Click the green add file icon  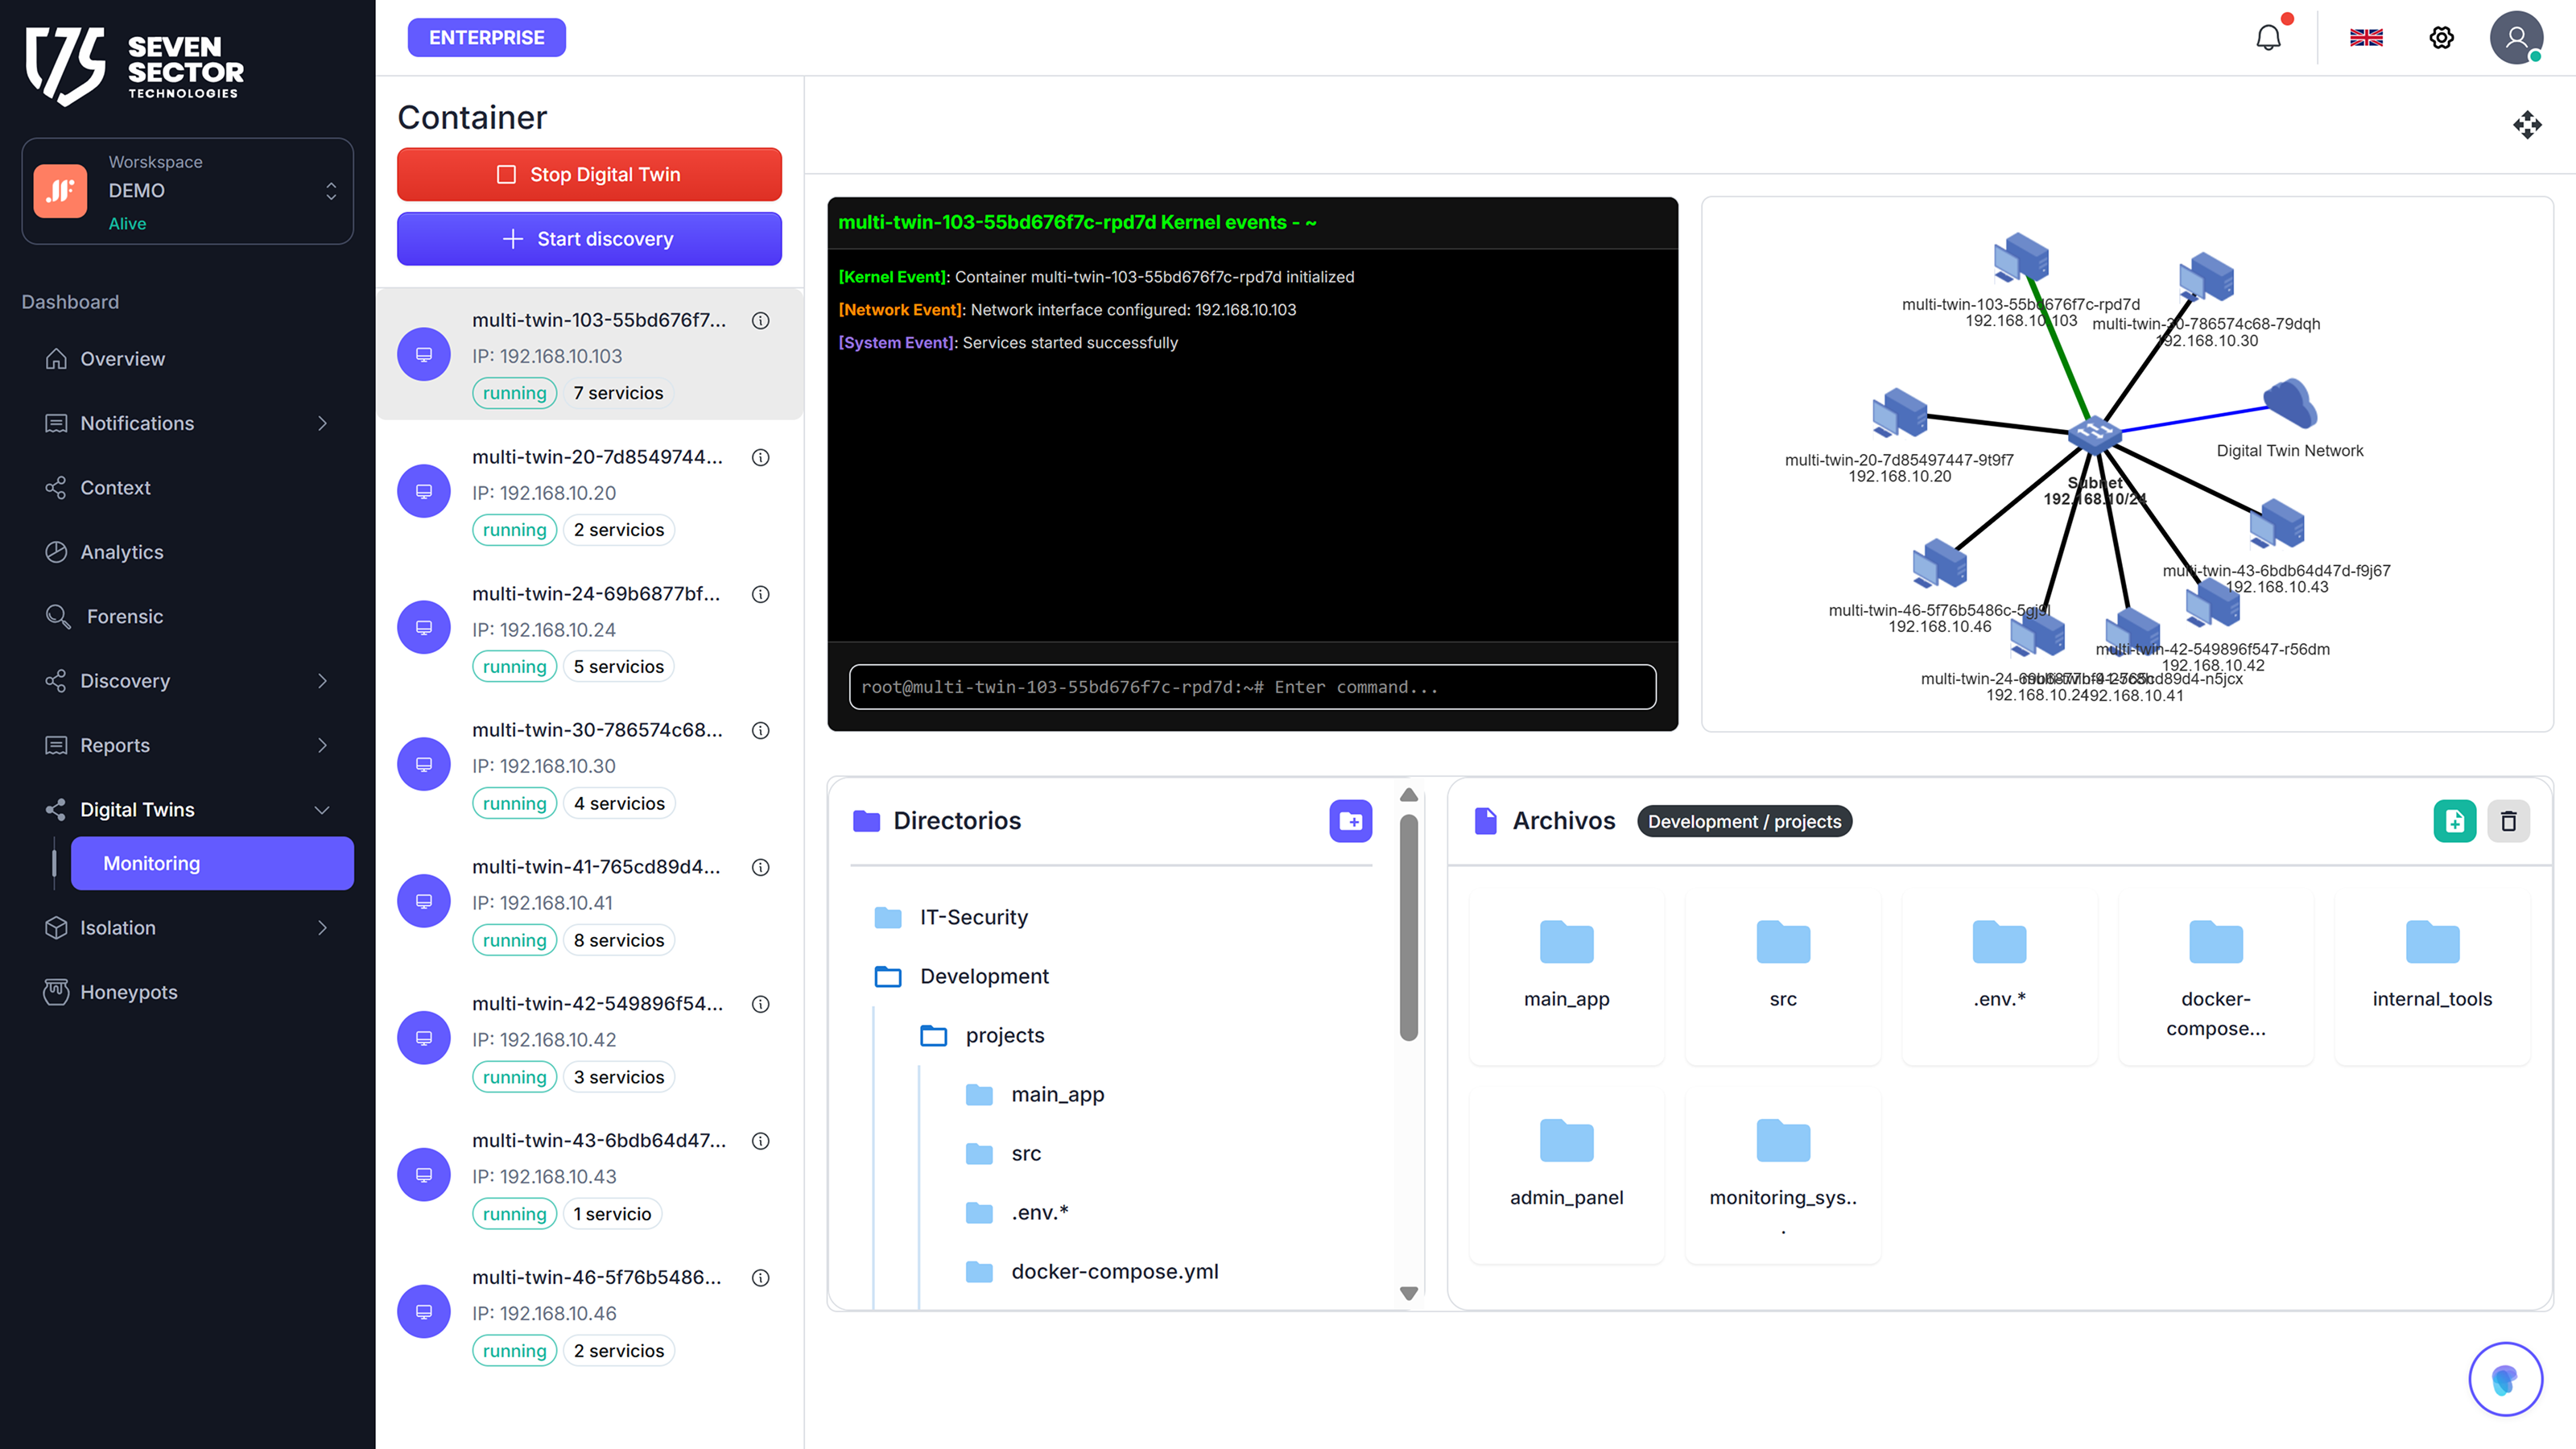point(2454,821)
